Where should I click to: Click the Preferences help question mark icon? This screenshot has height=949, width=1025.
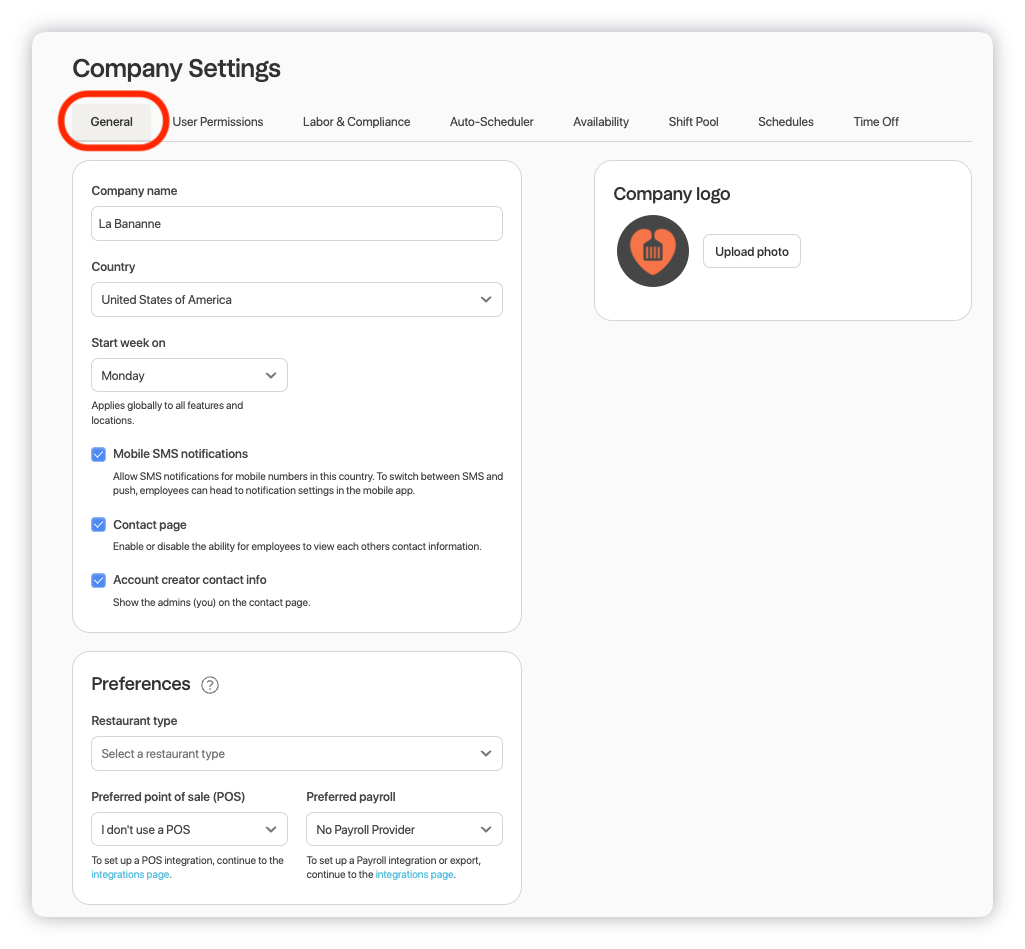[x=210, y=685]
